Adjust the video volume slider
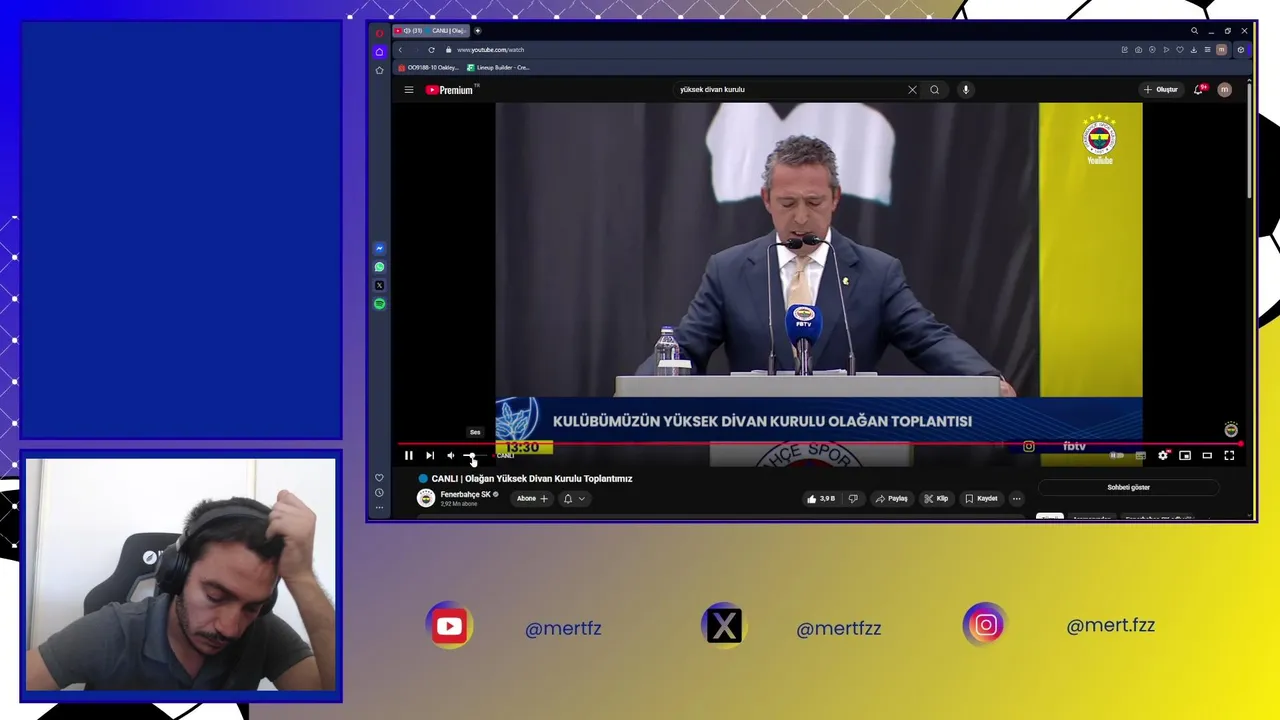 coord(474,456)
